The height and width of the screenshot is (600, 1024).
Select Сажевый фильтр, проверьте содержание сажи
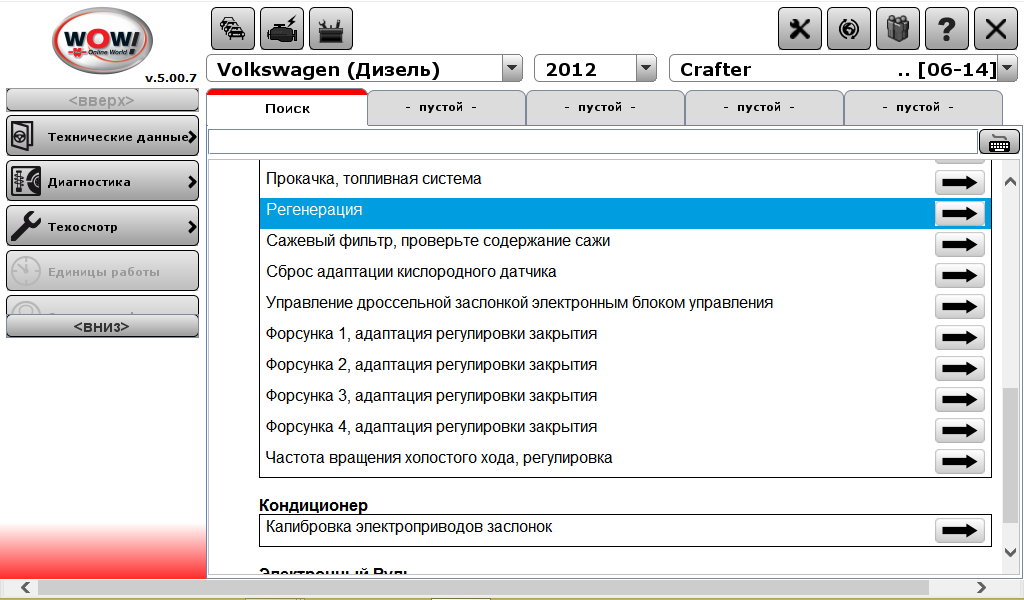point(438,241)
